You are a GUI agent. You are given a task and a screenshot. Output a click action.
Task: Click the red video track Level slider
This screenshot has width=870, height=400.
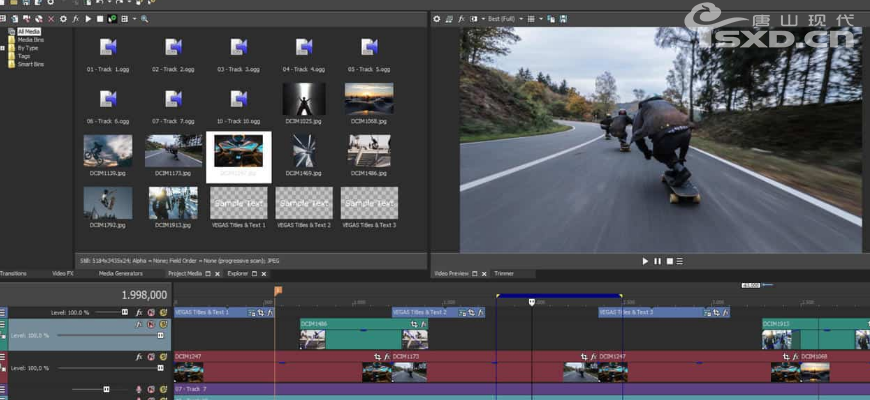point(110,368)
